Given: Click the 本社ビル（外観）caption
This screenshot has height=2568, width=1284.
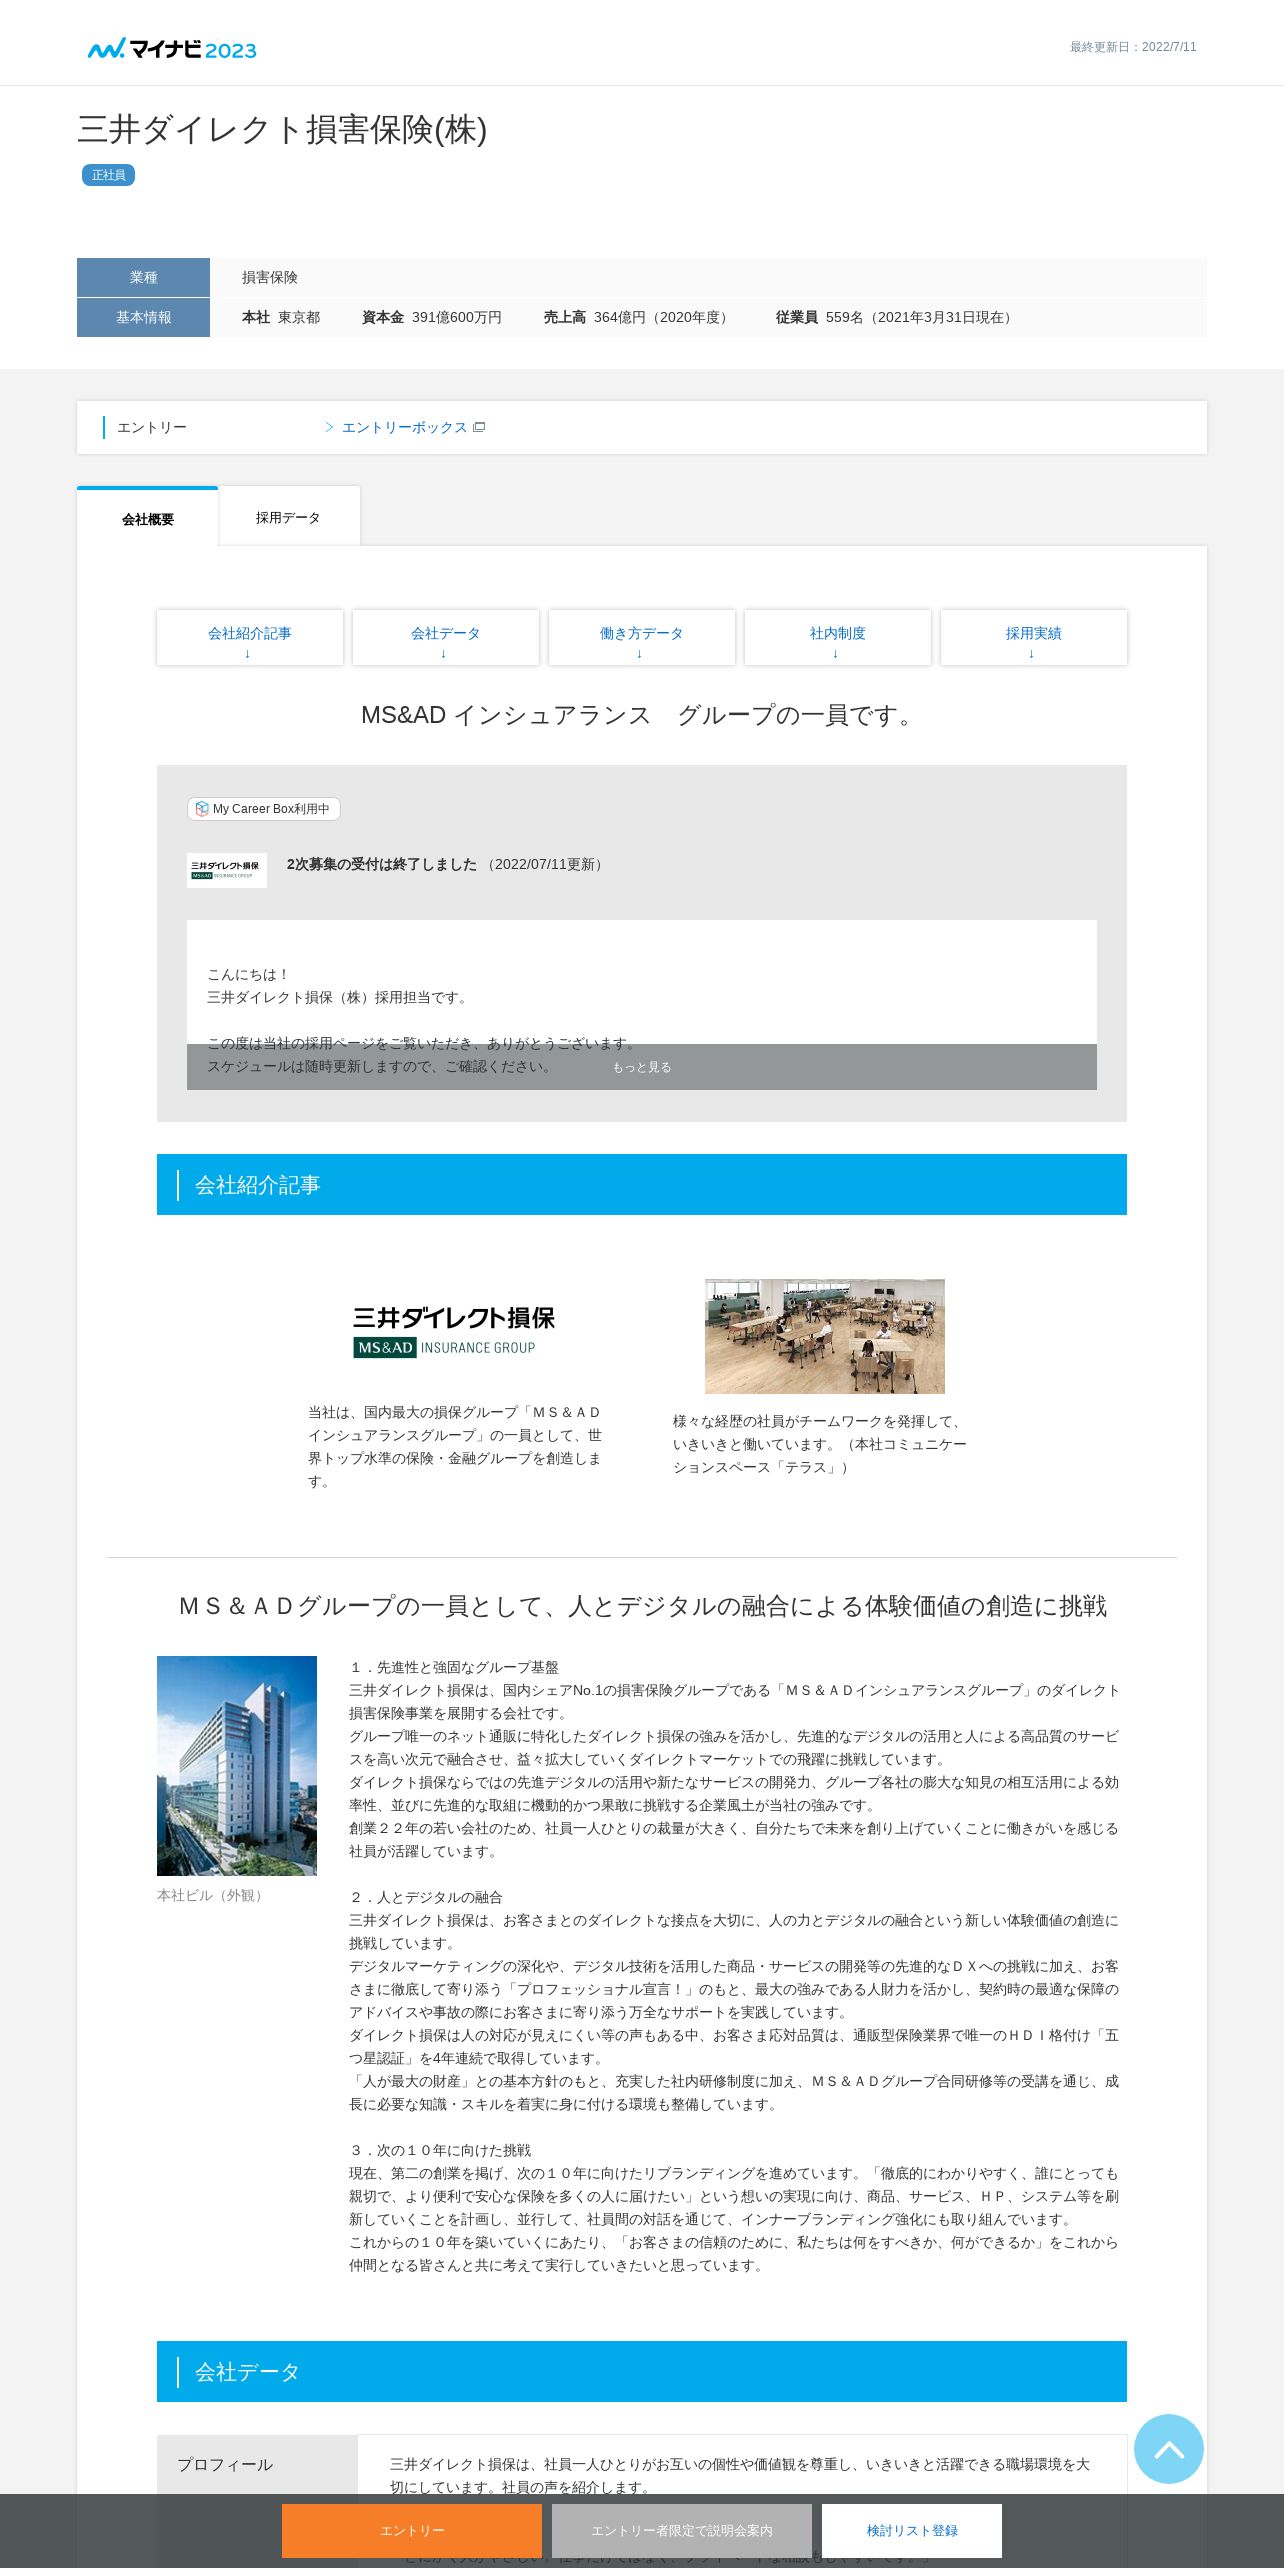Looking at the screenshot, I should (x=212, y=1895).
